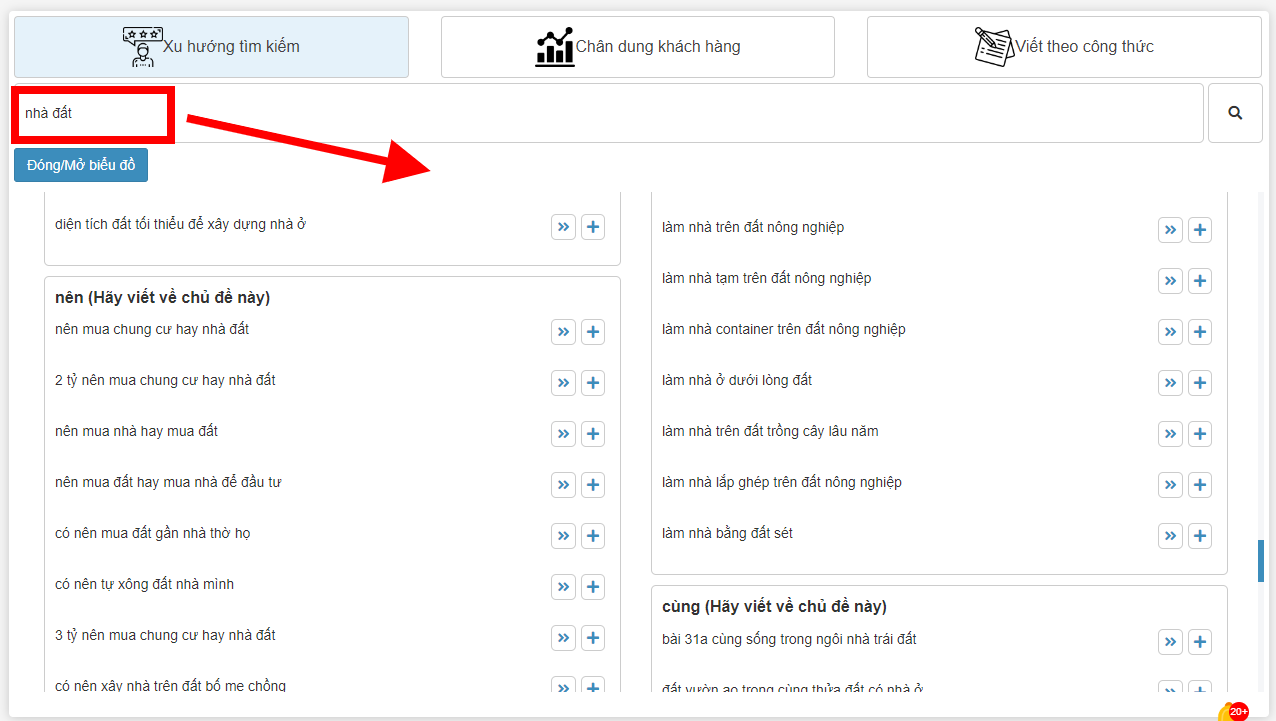Viewport: 1276px width, 721px height.
Task: Select text 'làm nhà trên đất nông nghiệp'
Action: pos(753,227)
